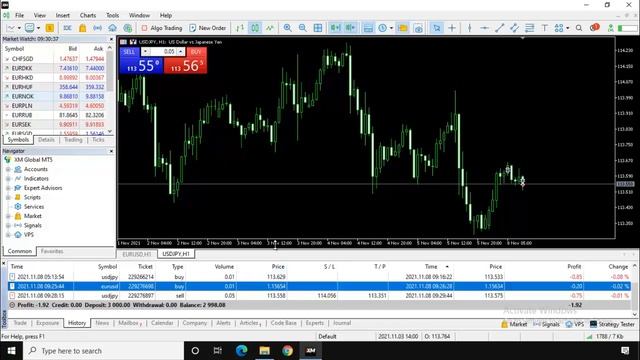Select the text label tool
Screen dimensions: 640x360
click(544, 28)
